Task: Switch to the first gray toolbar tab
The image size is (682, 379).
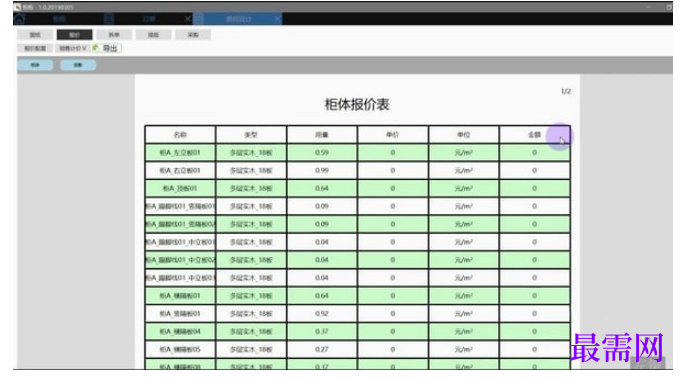Action: tap(35, 35)
